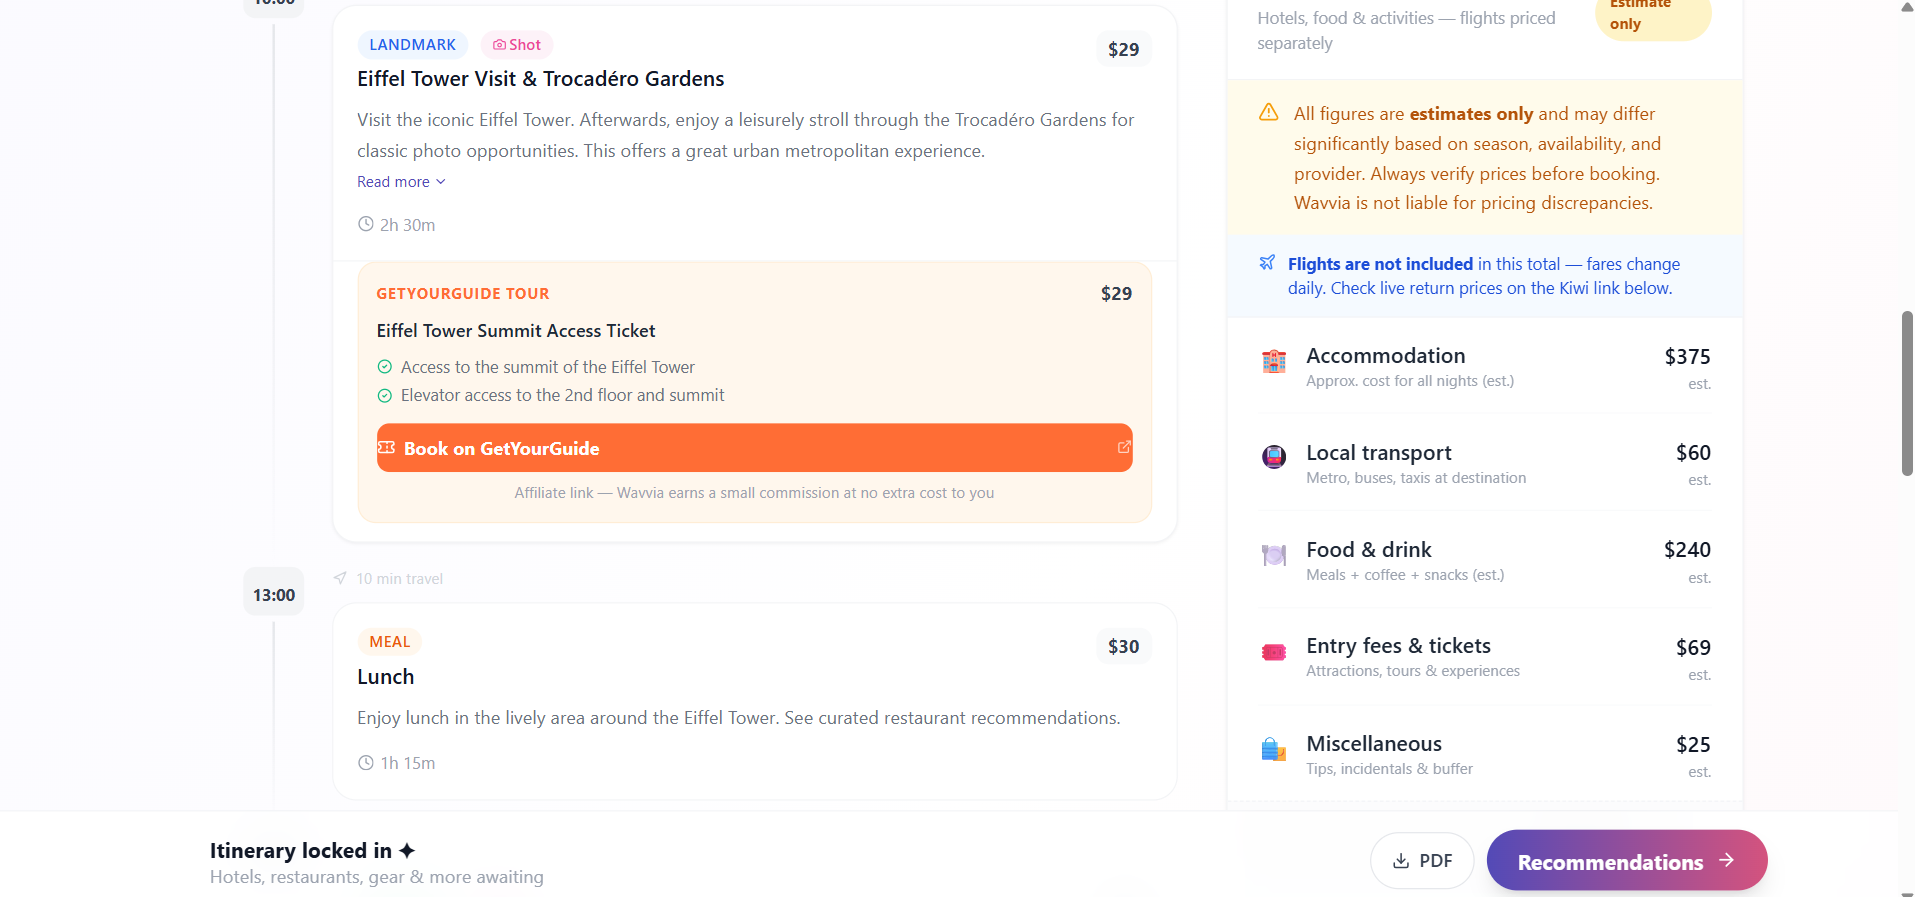Click the page vertical scrollbar thumb
This screenshot has height=897, width=1915.
[x=1907, y=393]
